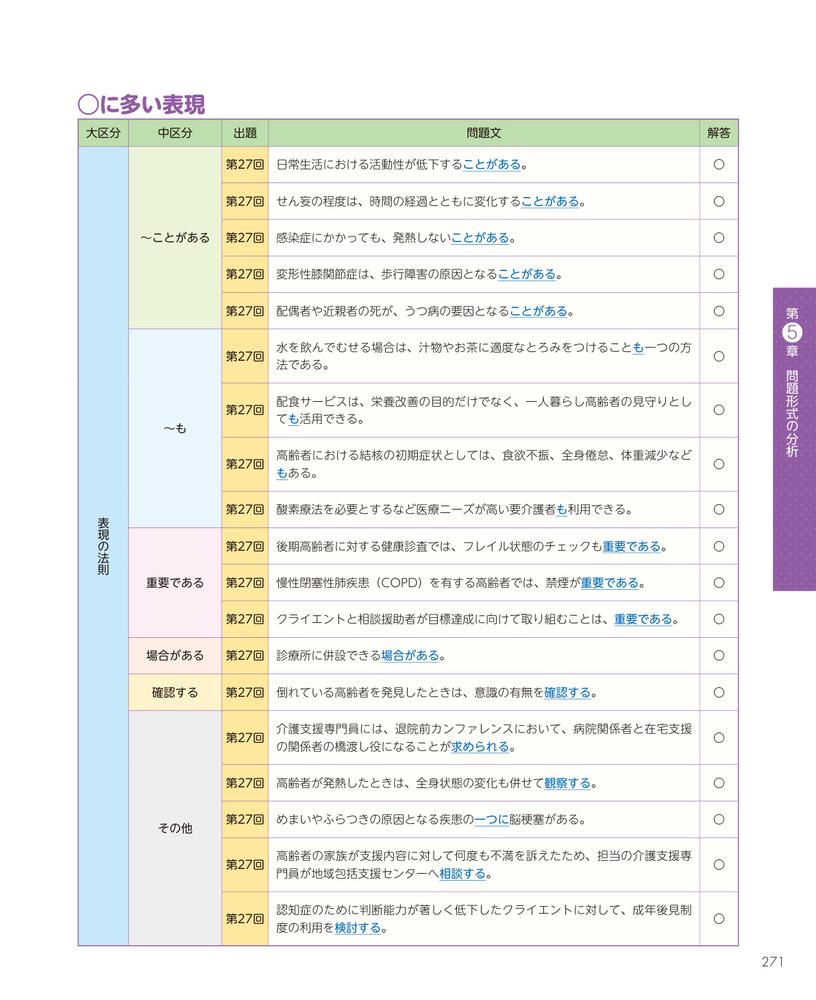This screenshot has height=1000, width=816.
Task: Select the 解答 column header
Action: [x=719, y=133]
